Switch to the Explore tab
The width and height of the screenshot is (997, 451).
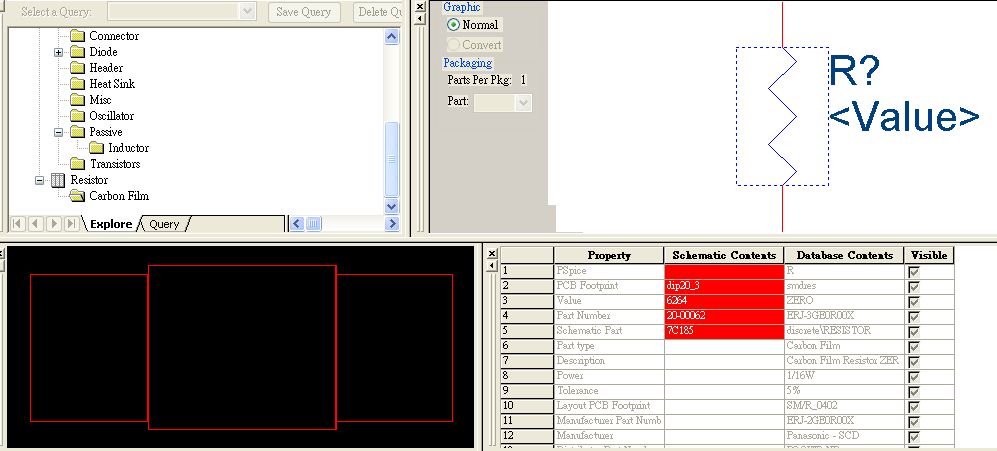(111, 224)
